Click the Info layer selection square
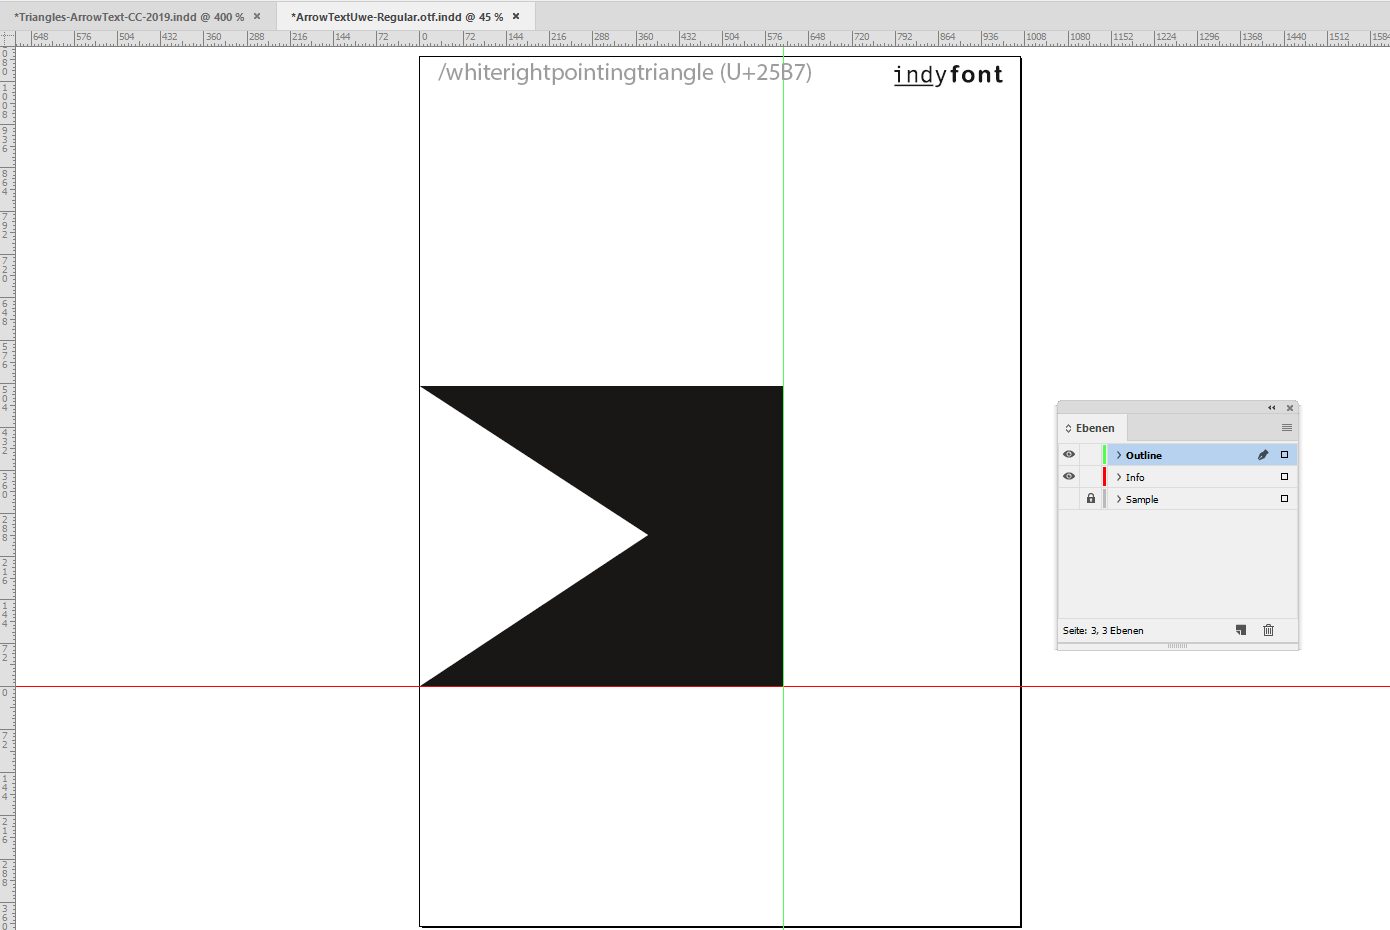The image size is (1390, 930). [x=1285, y=477]
